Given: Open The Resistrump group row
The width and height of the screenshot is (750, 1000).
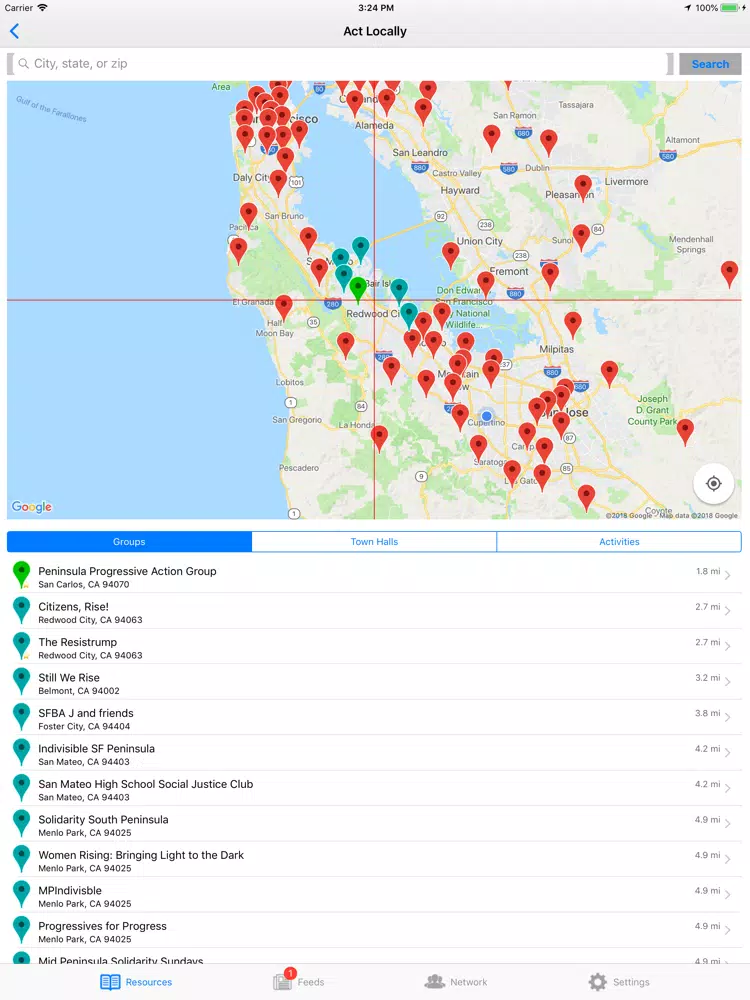Looking at the screenshot, I should click(x=374, y=647).
